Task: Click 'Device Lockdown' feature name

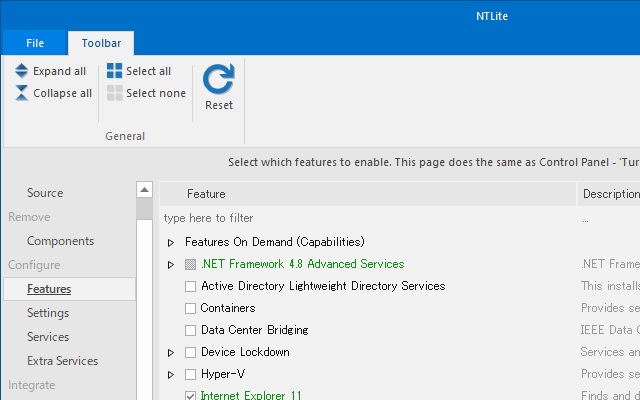Action: tap(245, 352)
